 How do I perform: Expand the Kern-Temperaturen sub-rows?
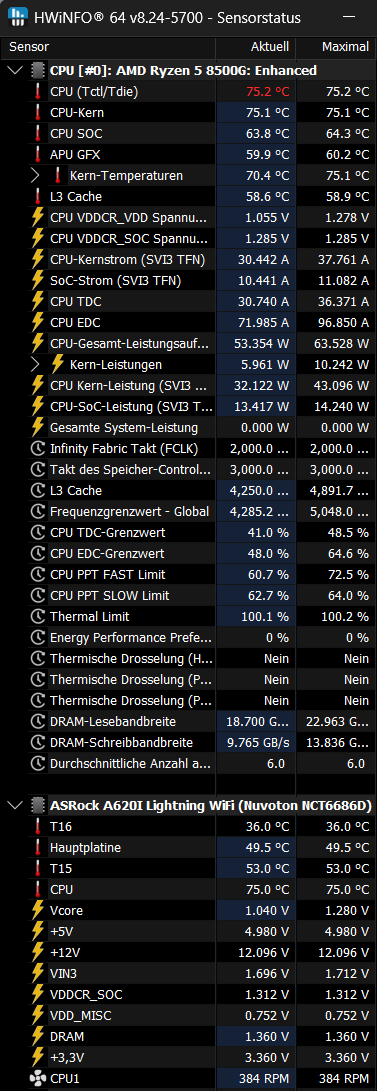(x=35, y=175)
